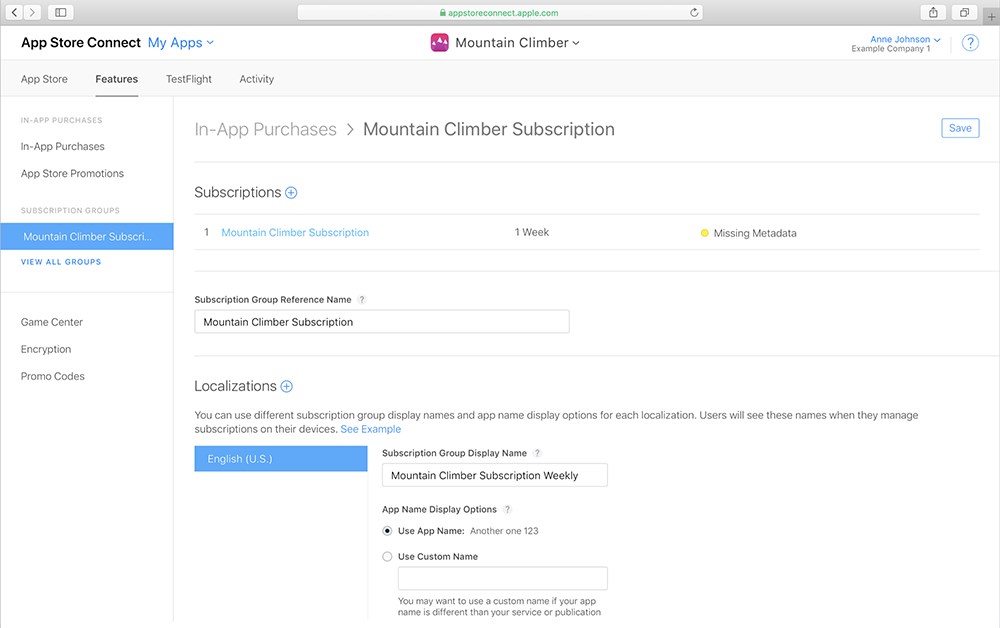Click the View All Groups link
1000x628 pixels.
tap(61, 262)
